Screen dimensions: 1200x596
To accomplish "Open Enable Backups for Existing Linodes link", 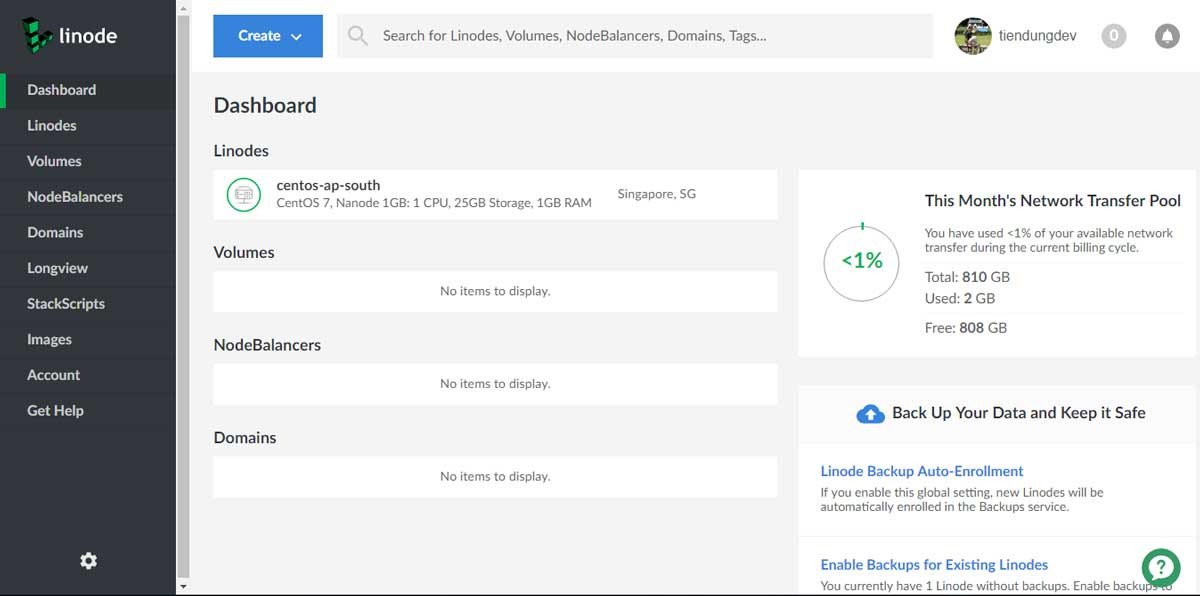I will (x=934, y=565).
